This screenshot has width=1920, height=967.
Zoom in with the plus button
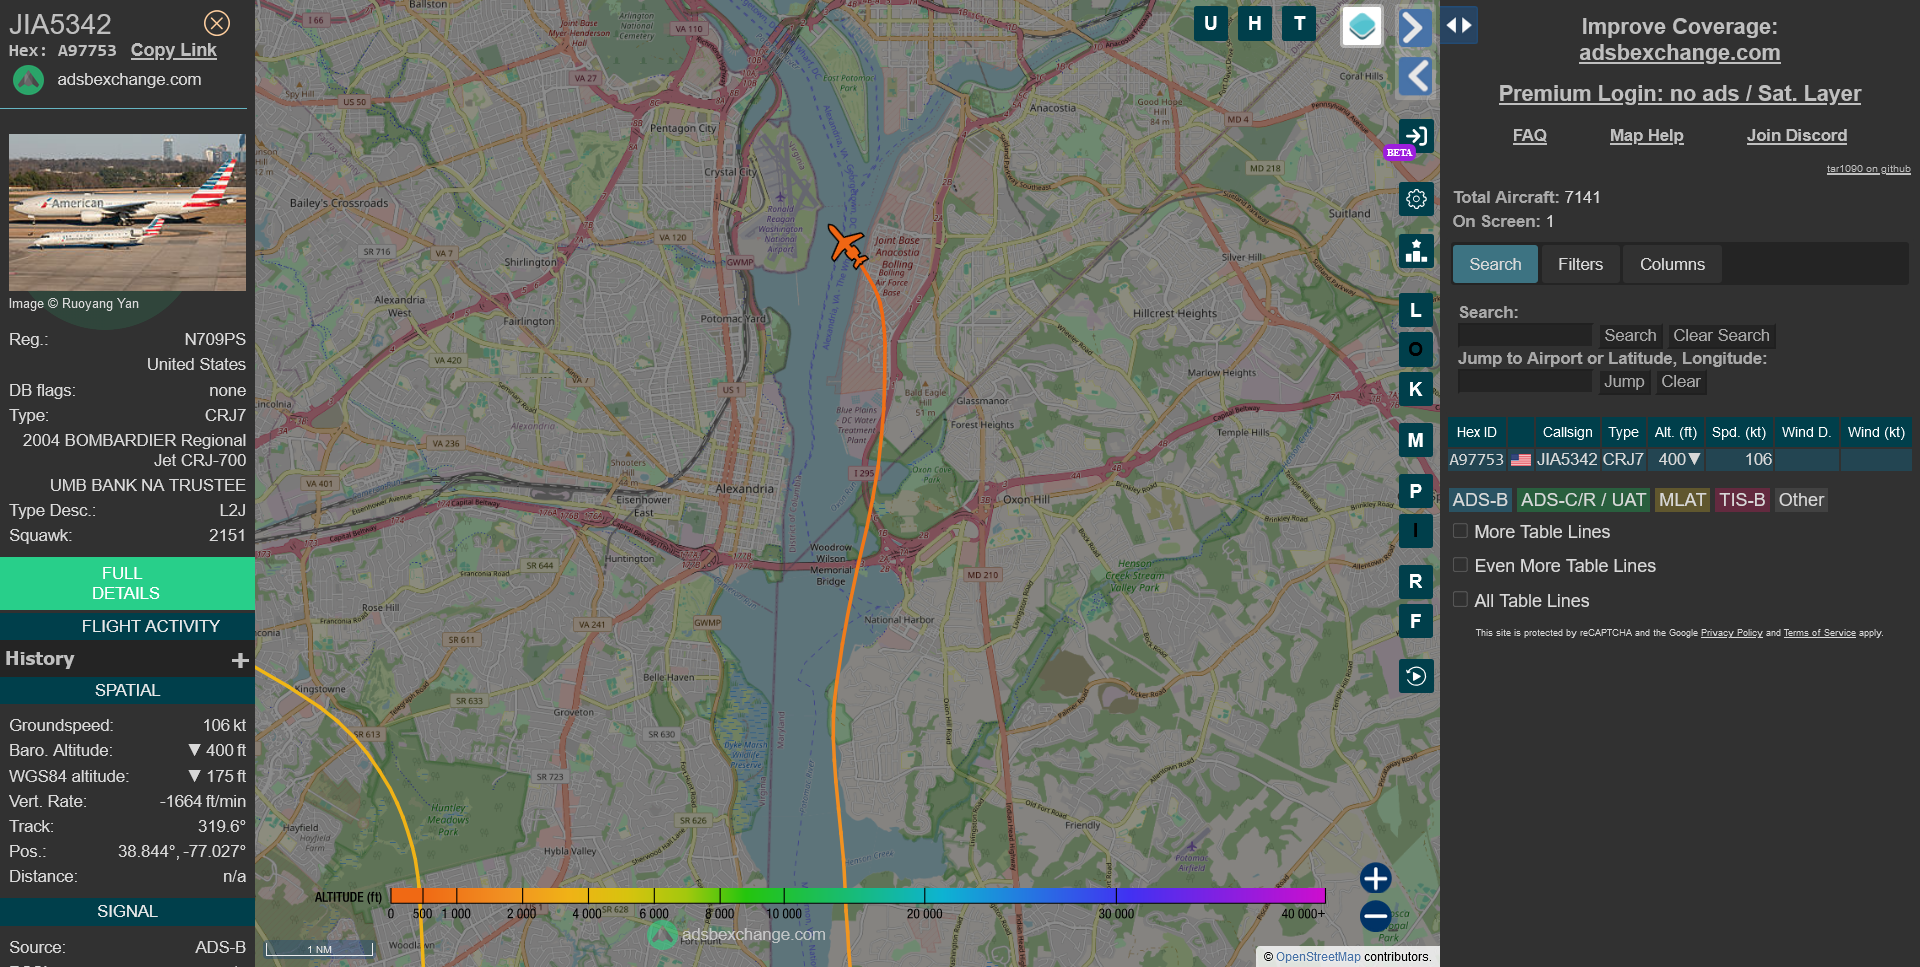pyautogui.click(x=1375, y=878)
